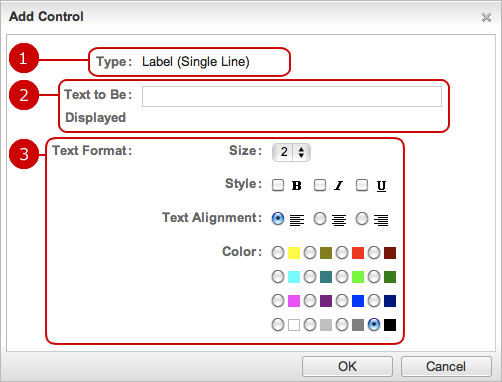The width and height of the screenshot is (502, 382).
Task: Click the Cancel button
Action: click(446, 366)
